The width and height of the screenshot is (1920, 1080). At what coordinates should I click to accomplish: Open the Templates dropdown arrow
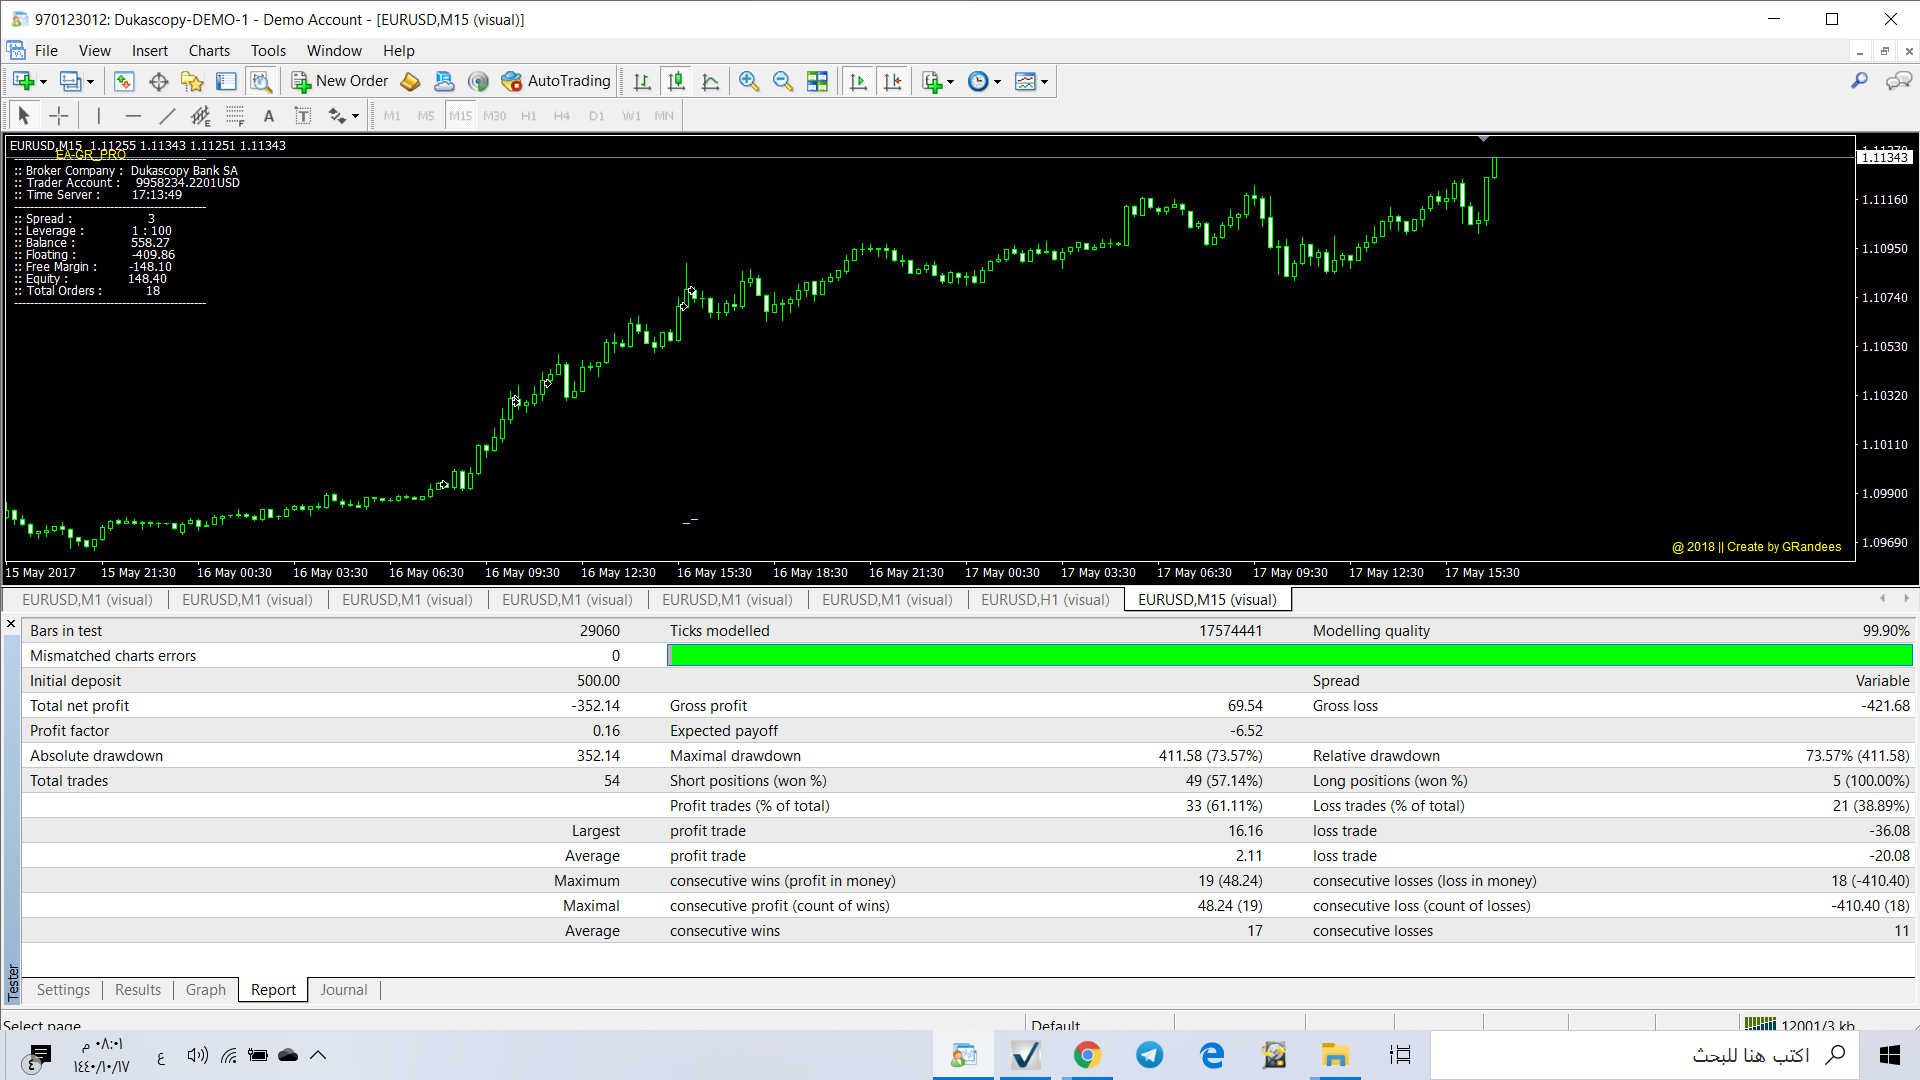(x=1044, y=82)
